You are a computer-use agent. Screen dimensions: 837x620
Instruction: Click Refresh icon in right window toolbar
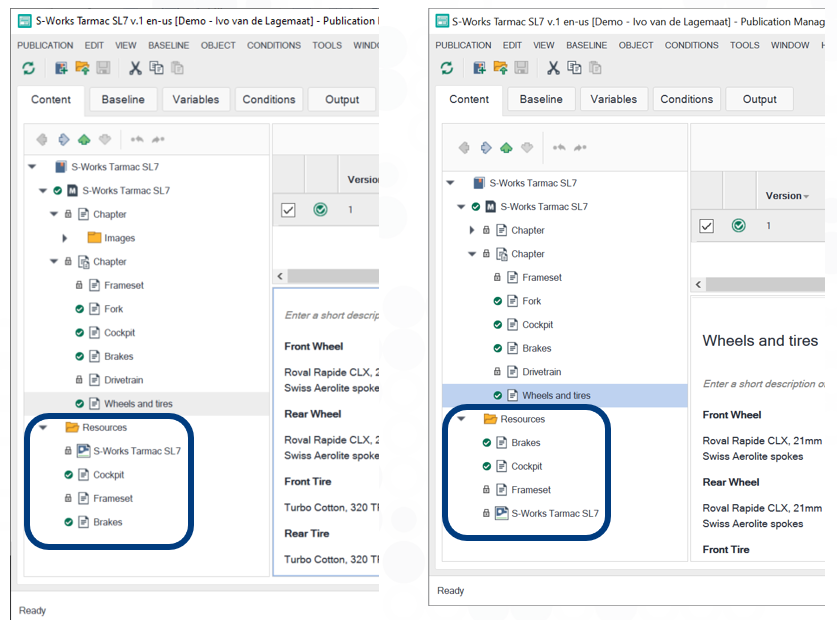click(447, 68)
